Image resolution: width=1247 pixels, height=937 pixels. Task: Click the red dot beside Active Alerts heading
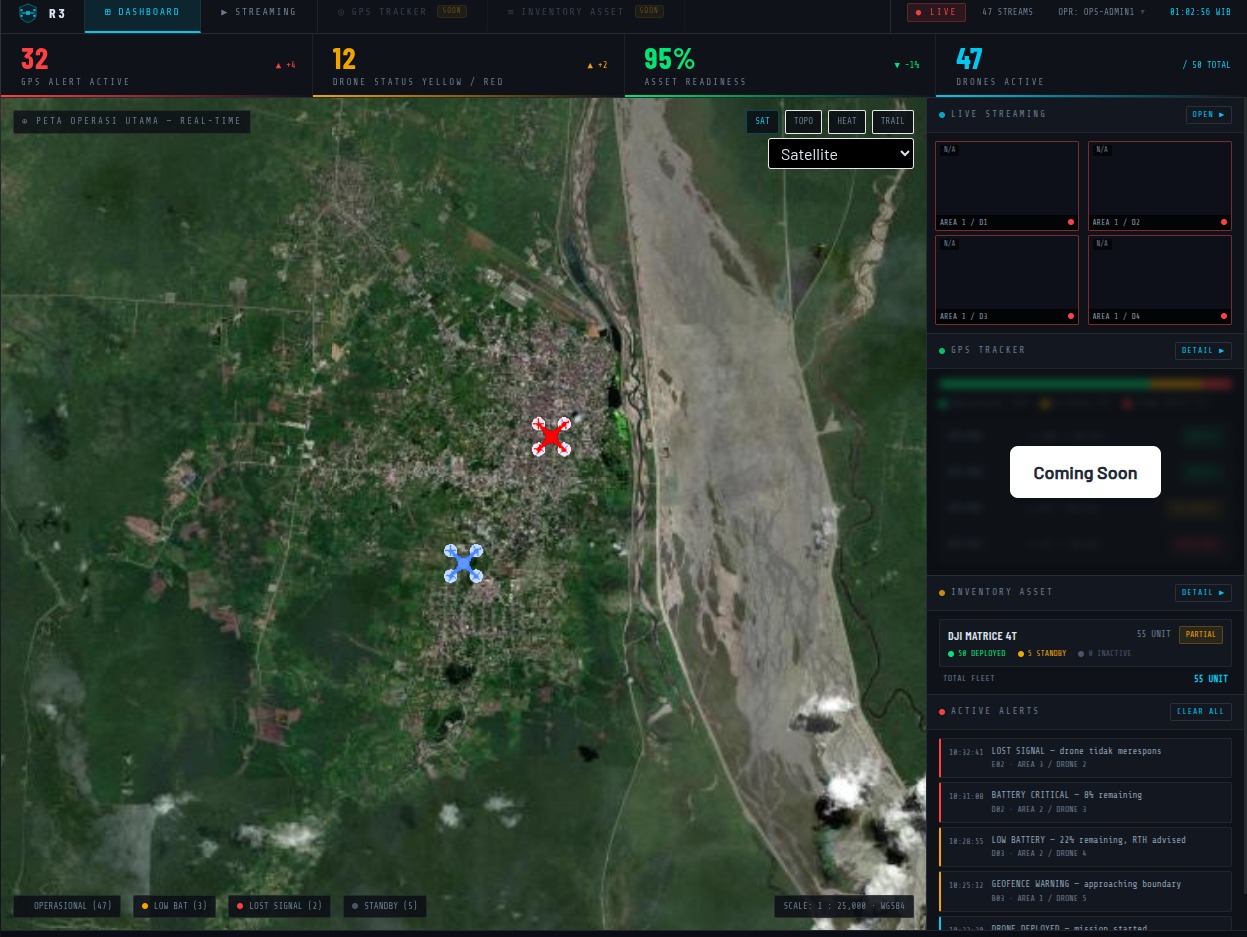point(942,712)
